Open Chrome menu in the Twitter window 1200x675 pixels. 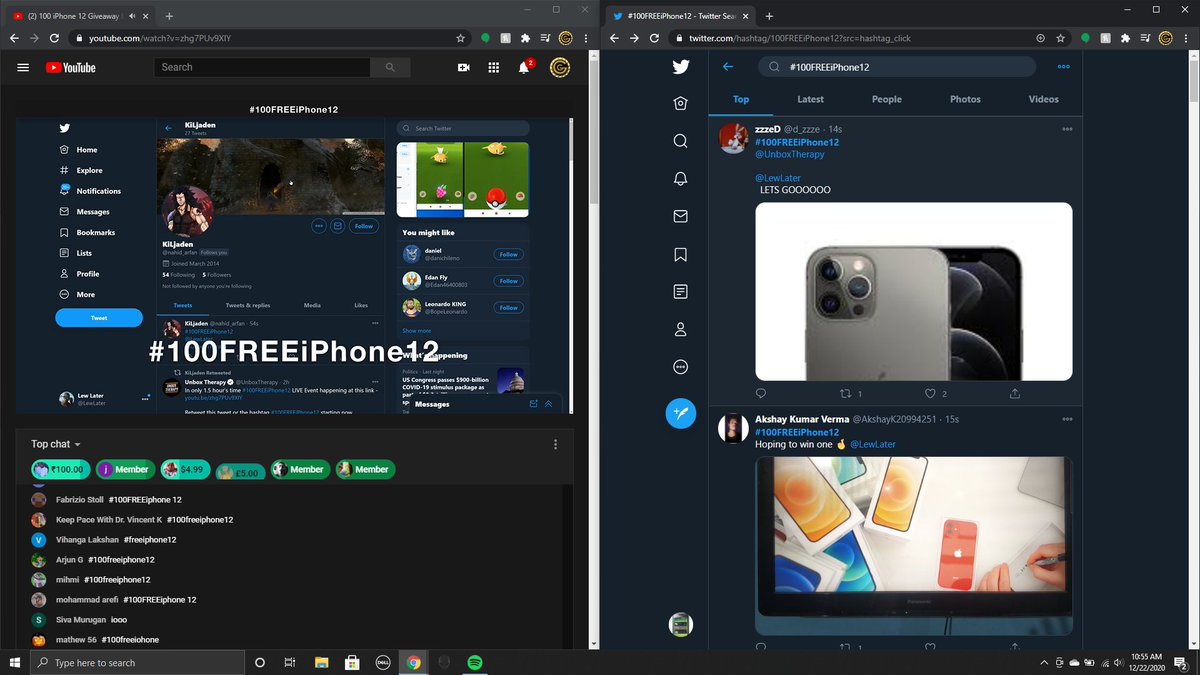(x=1186, y=38)
